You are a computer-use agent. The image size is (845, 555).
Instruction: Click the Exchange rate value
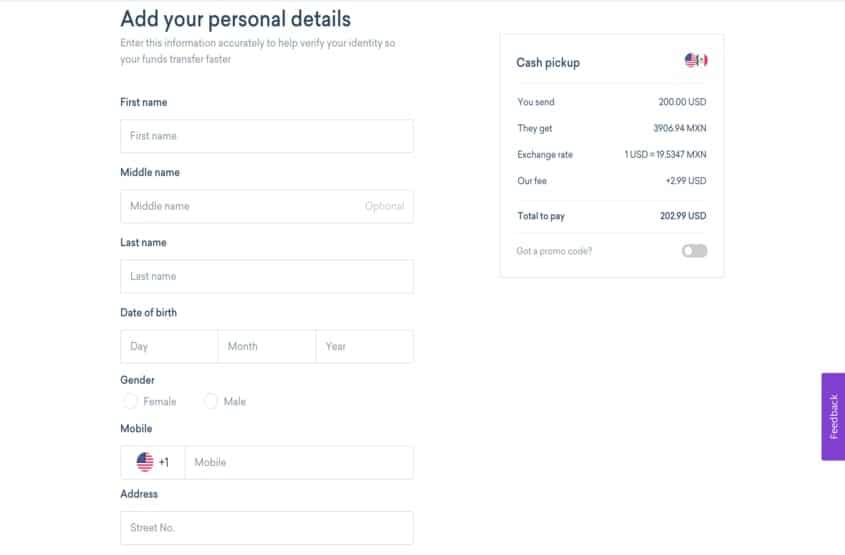pos(665,155)
